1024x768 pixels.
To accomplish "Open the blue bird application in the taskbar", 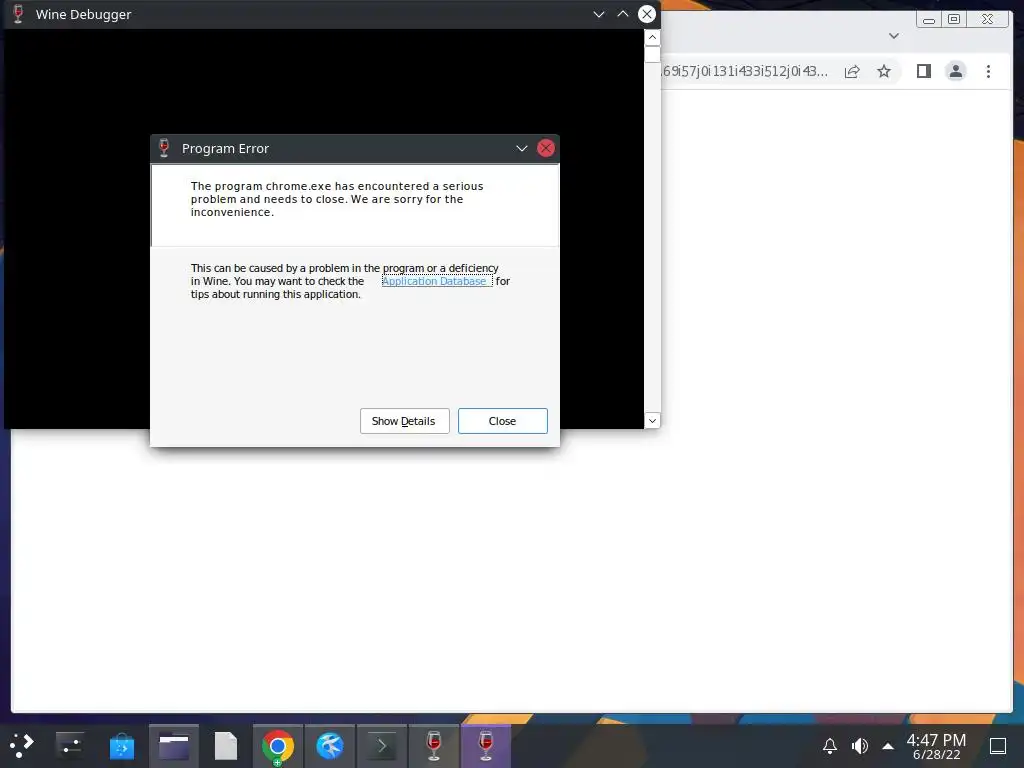I will pos(330,746).
